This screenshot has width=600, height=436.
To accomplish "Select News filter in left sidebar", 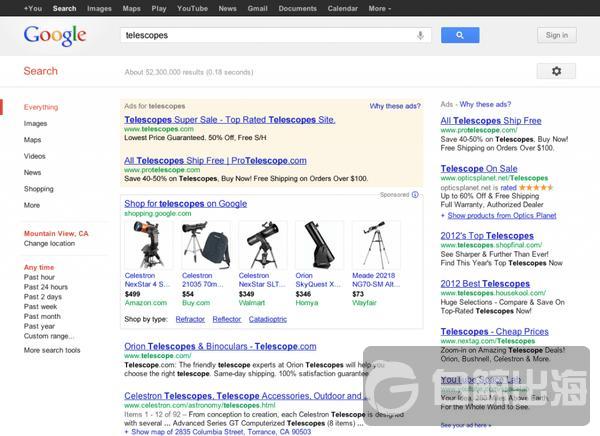I will click(32, 173).
